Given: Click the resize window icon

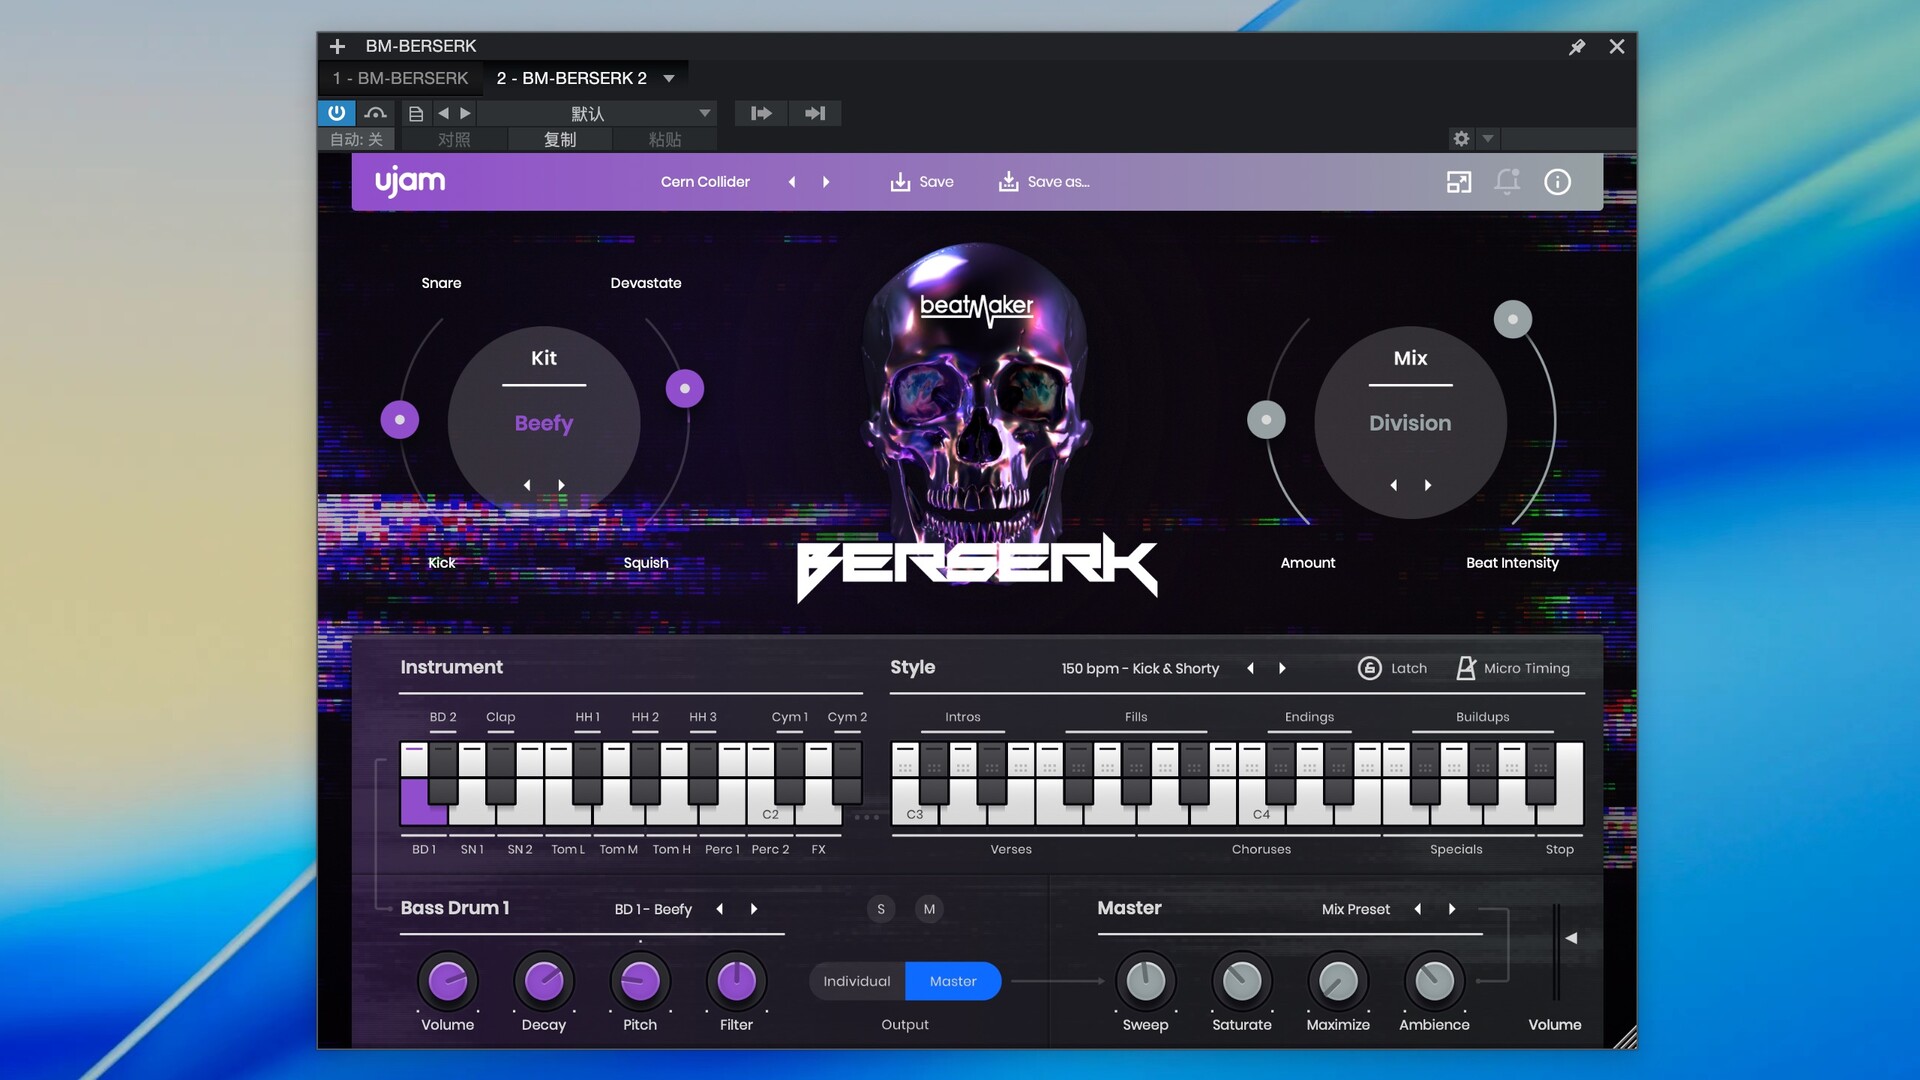Looking at the screenshot, I should (x=1459, y=182).
